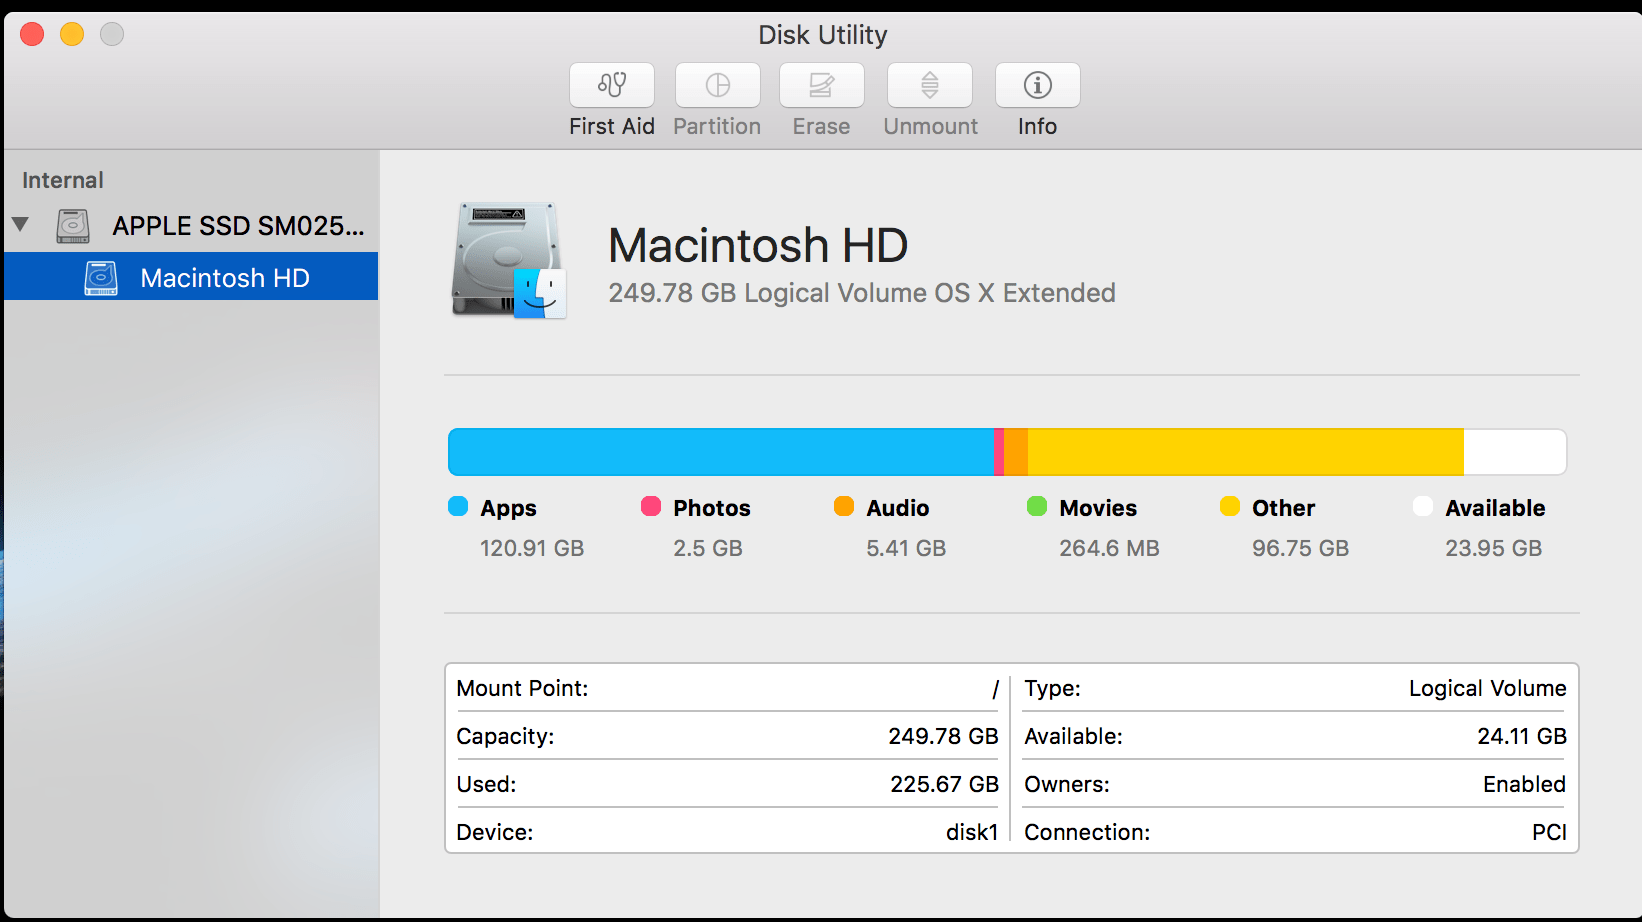Image resolution: width=1642 pixels, height=922 pixels.
Task: Click the 2.5 GB Photos size value
Action: point(708,548)
